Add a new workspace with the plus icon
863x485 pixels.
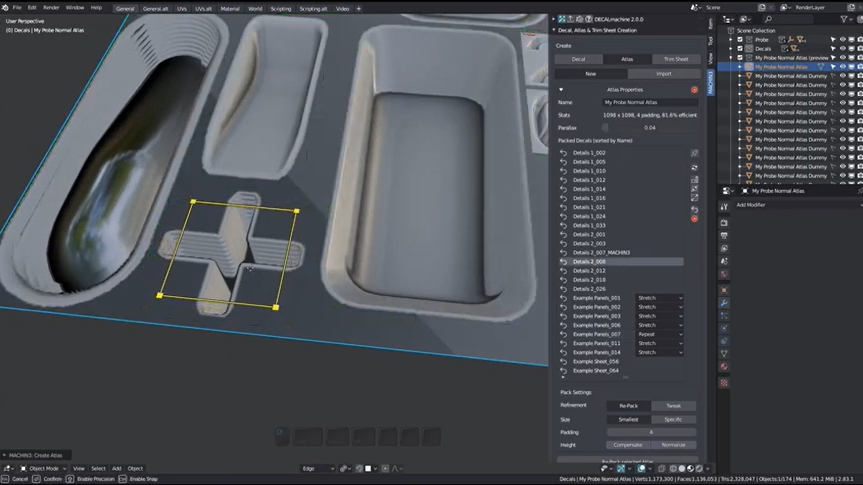point(358,9)
